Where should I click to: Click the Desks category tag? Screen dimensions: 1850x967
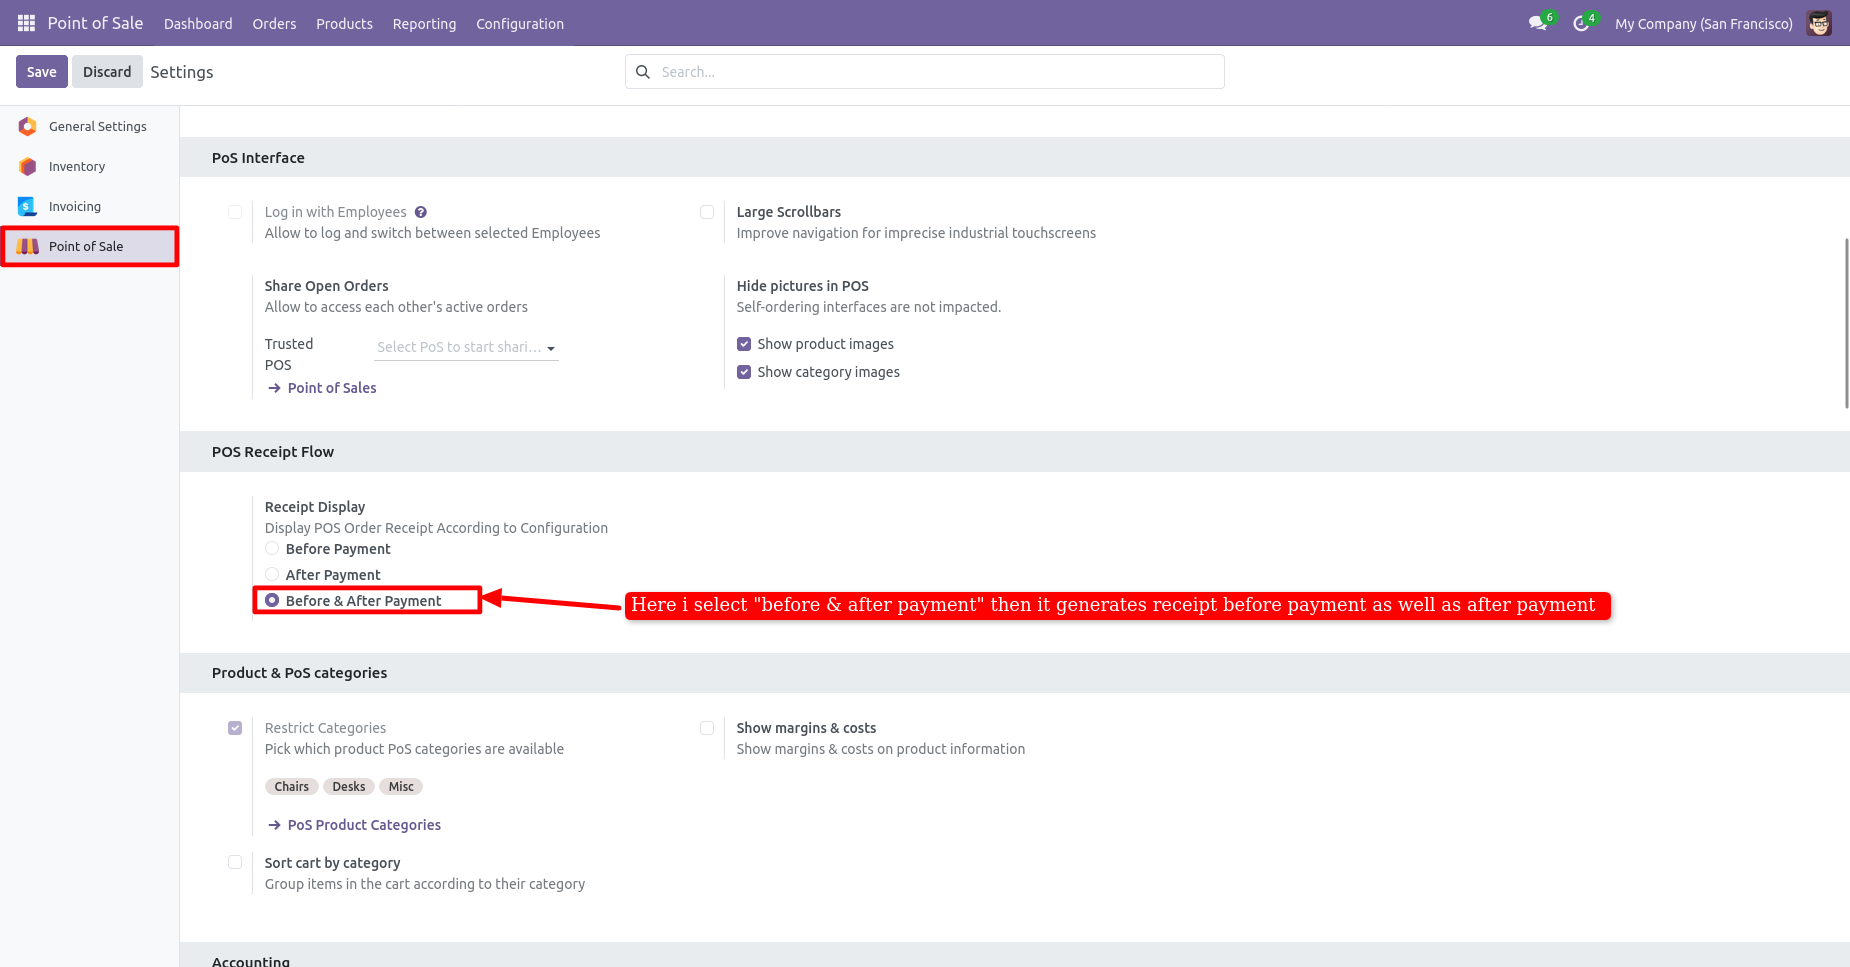[349, 787]
